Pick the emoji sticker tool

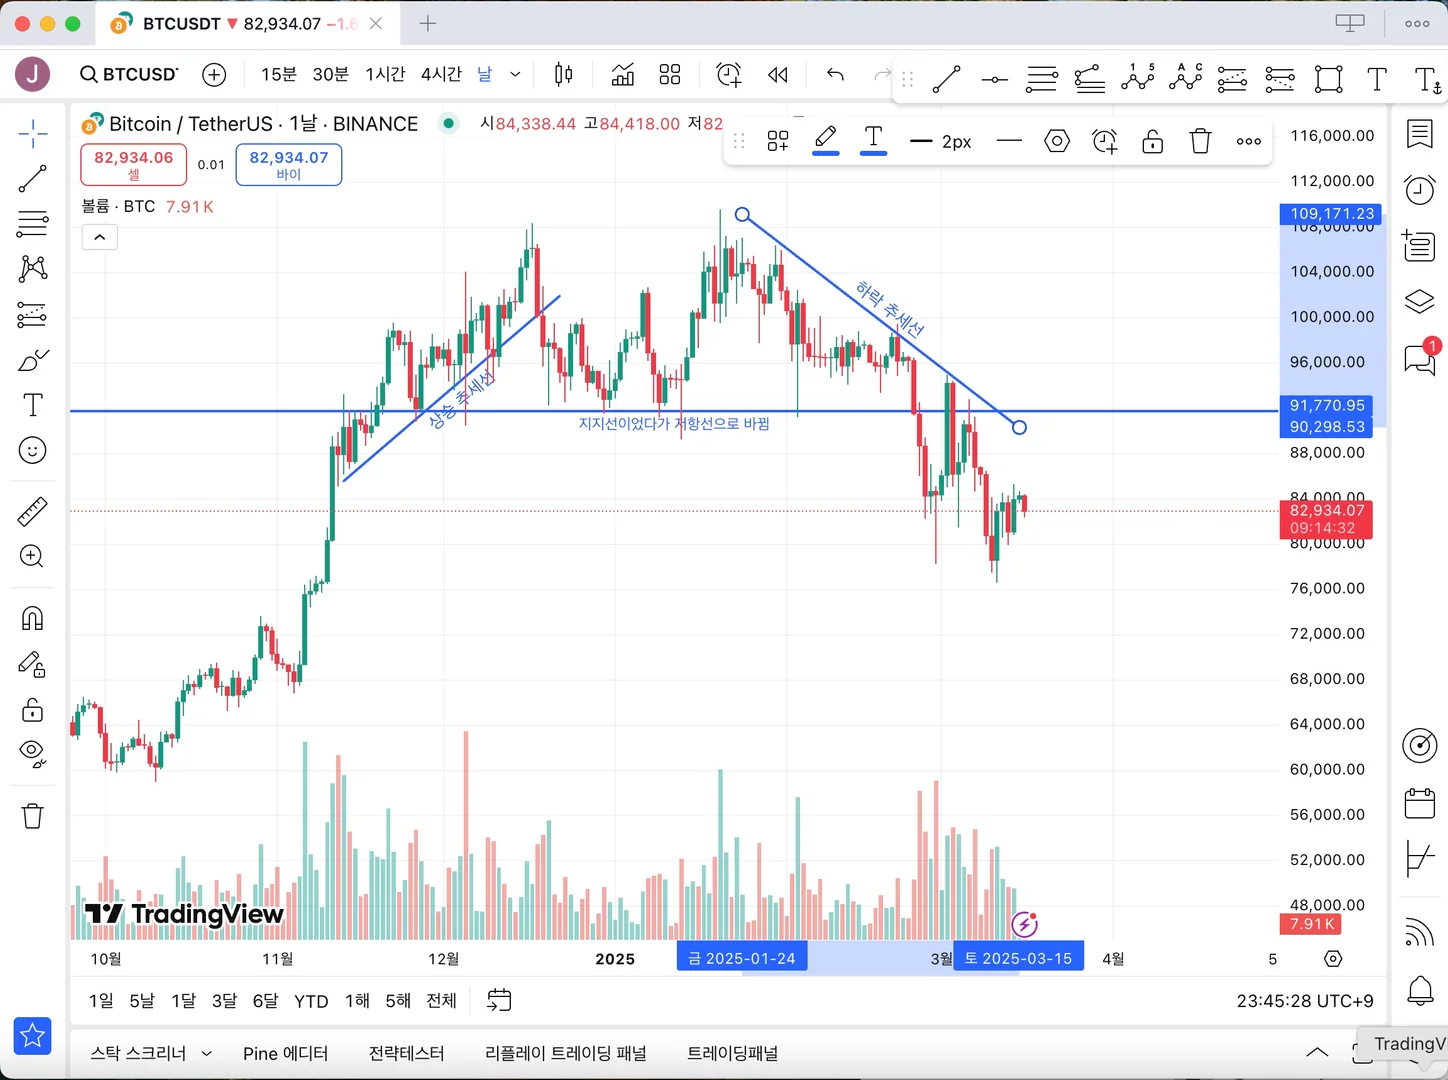coord(33,451)
